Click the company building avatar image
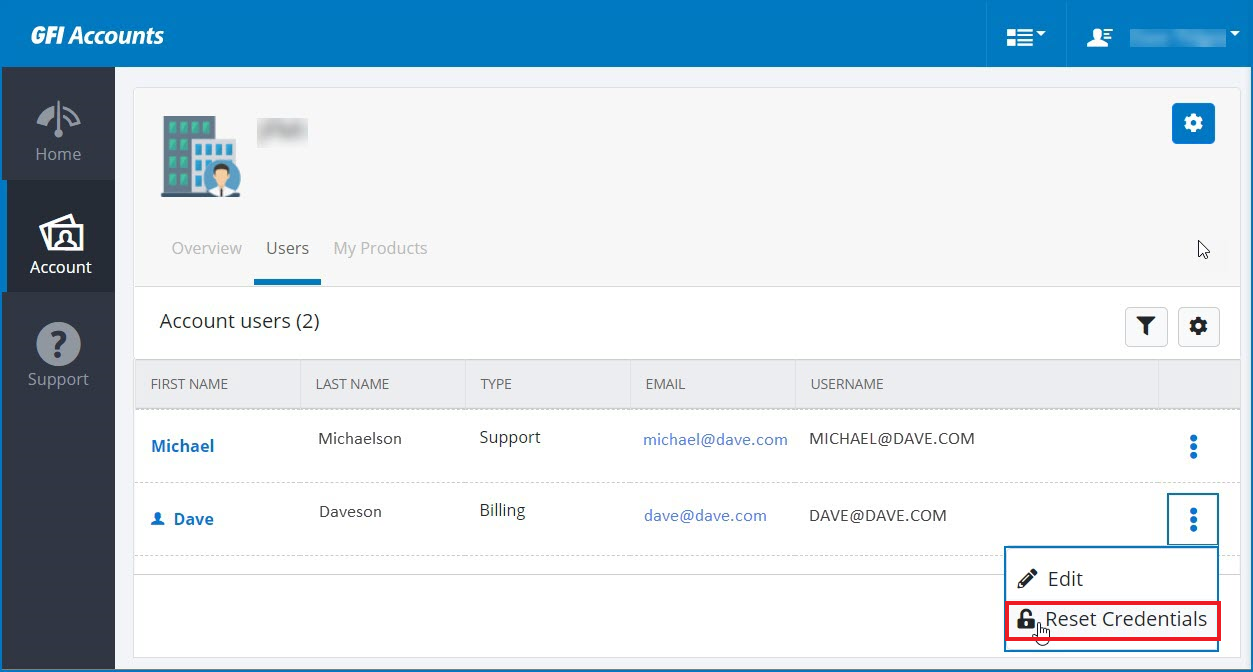 click(x=200, y=156)
